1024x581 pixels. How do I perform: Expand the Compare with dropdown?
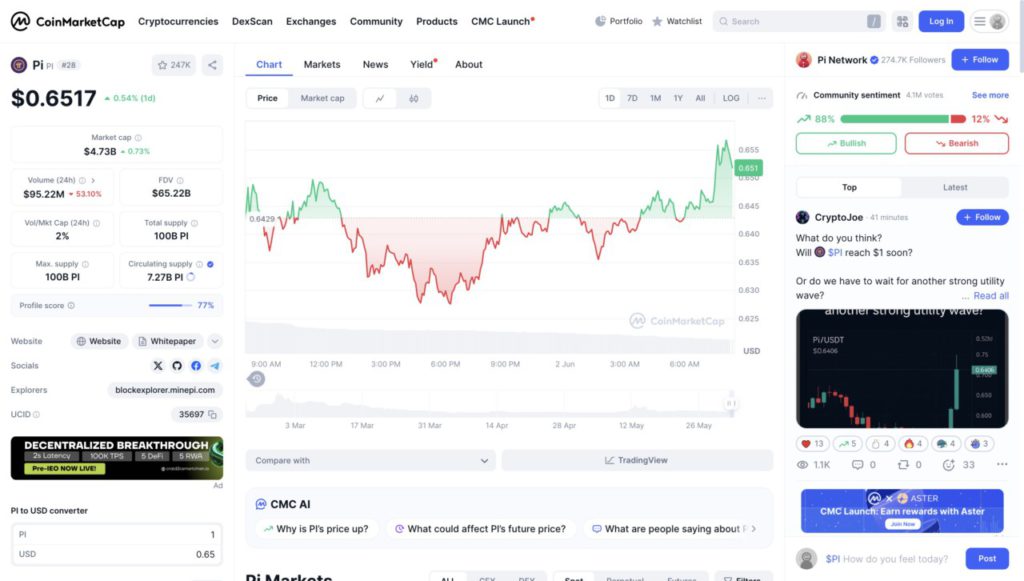point(370,460)
